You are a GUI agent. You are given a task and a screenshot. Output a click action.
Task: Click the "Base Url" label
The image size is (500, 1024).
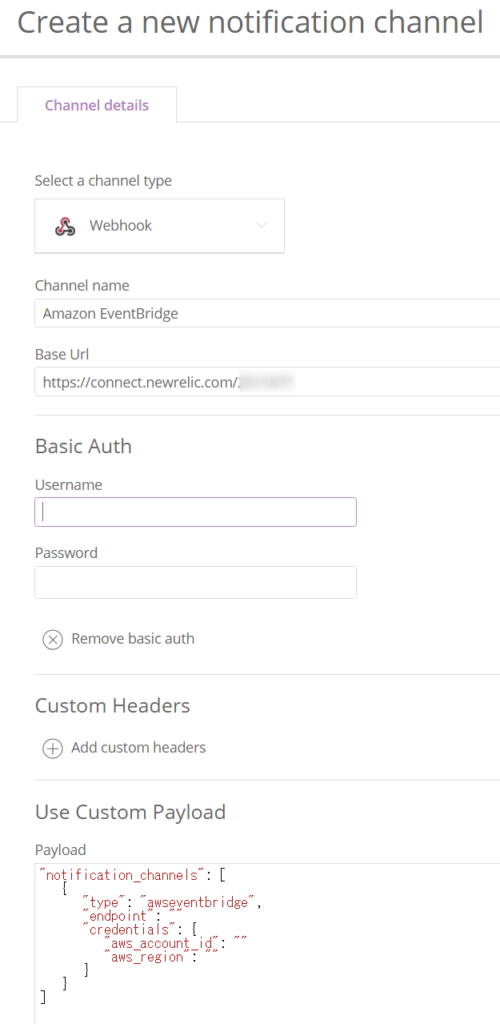[61, 354]
